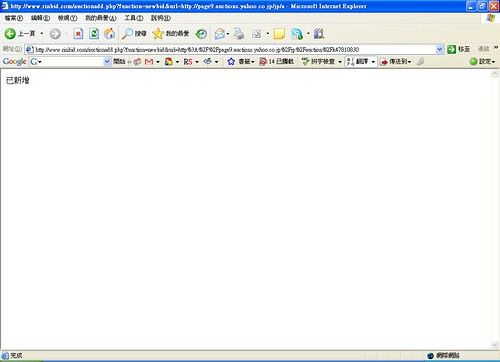The width and height of the screenshot is (500, 362).
Task: Click the Gmail M icon in Google toolbar
Action: pyautogui.click(x=149, y=62)
